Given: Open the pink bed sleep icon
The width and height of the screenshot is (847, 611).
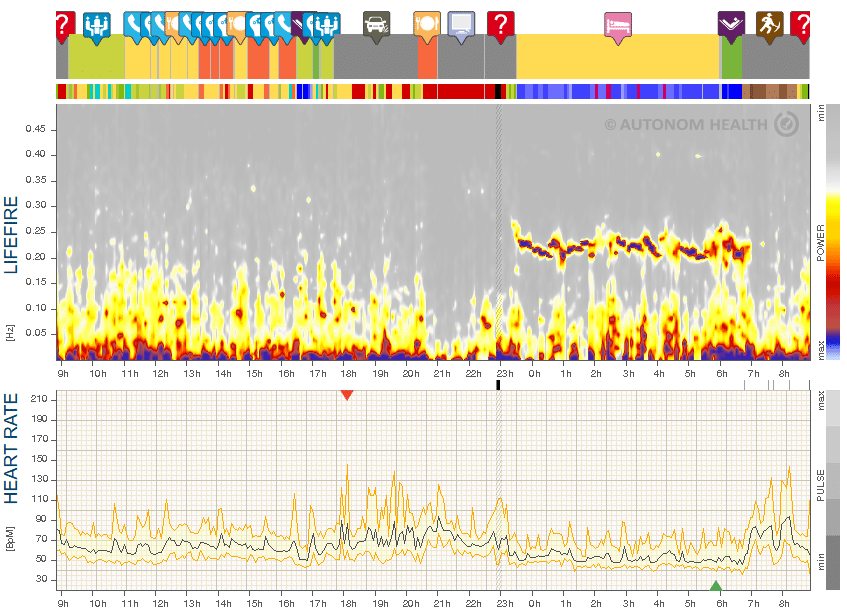Looking at the screenshot, I should [618, 28].
